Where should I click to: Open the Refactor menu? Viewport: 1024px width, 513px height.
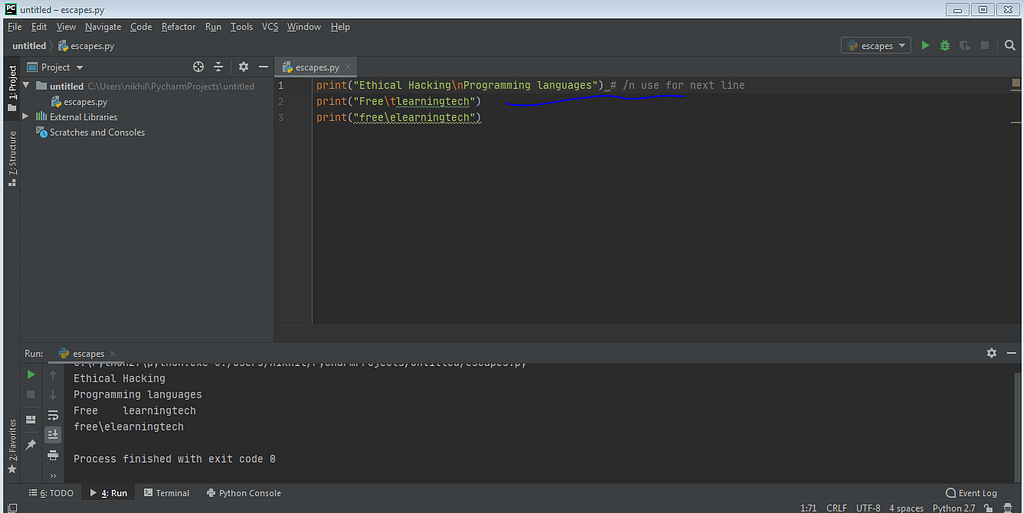click(178, 27)
